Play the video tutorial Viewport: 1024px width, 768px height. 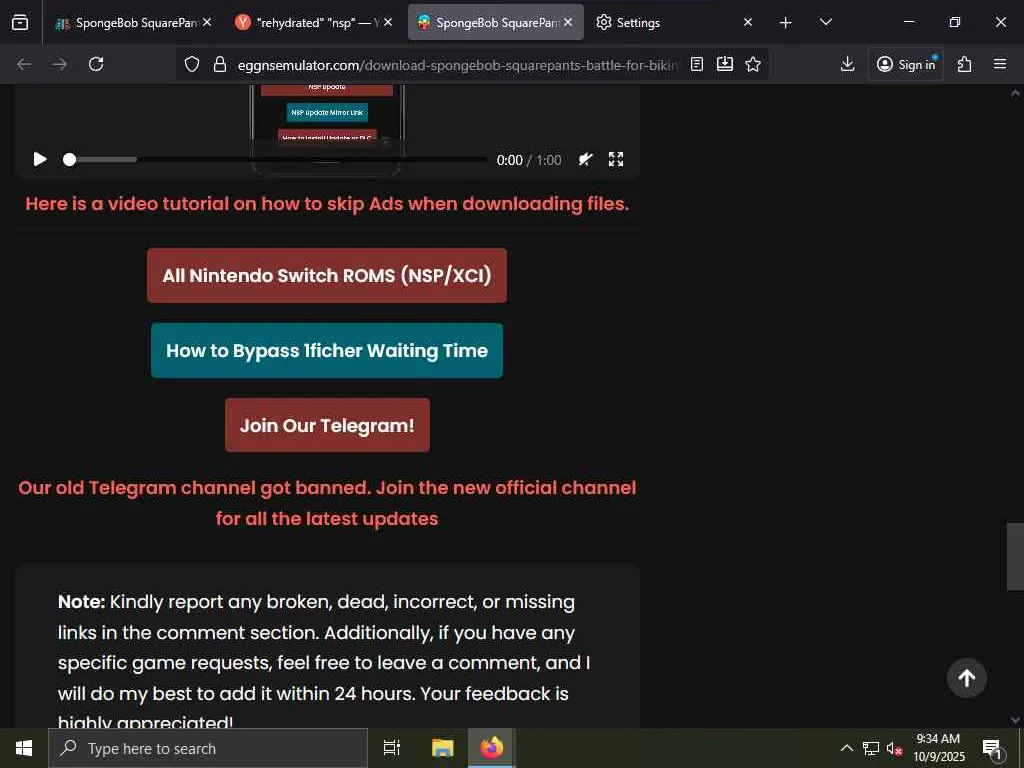(40, 159)
